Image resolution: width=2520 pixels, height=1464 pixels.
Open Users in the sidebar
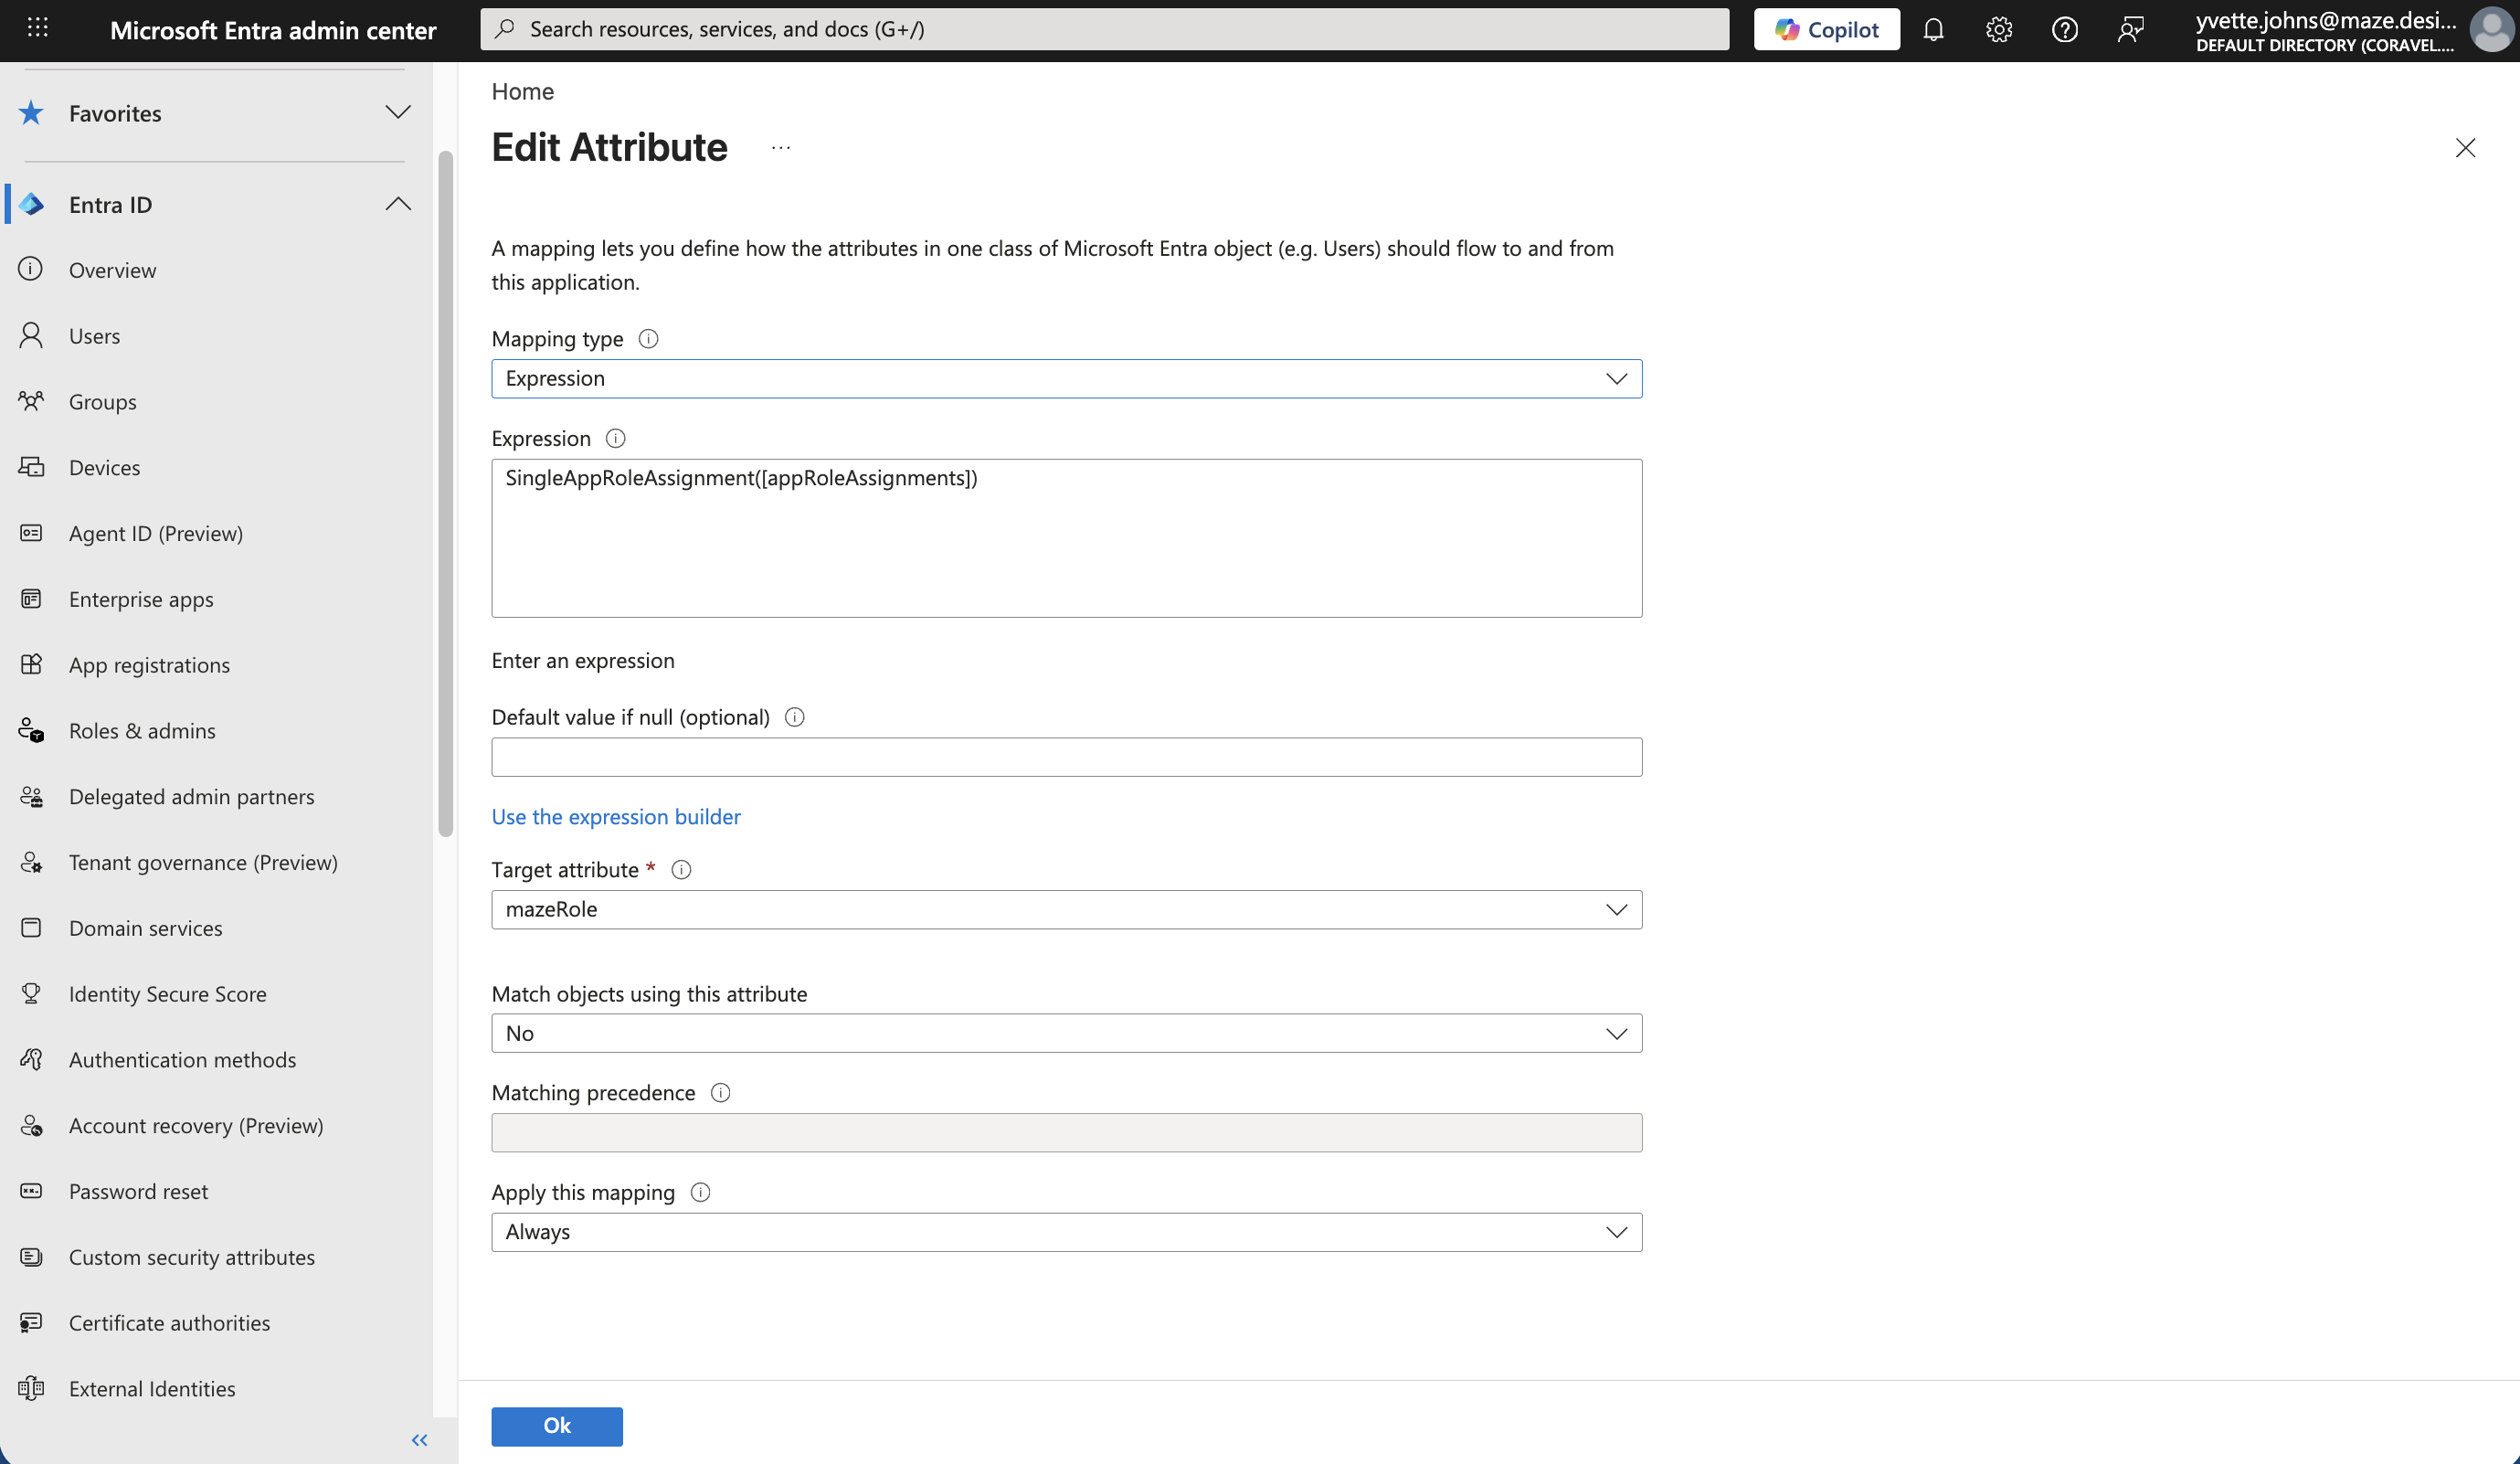click(x=94, y=336)
